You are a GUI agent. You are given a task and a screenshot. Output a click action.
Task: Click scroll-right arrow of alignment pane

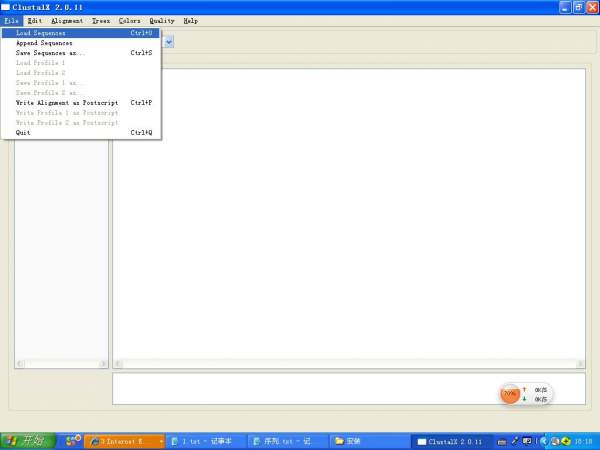(x=580, y=364)
